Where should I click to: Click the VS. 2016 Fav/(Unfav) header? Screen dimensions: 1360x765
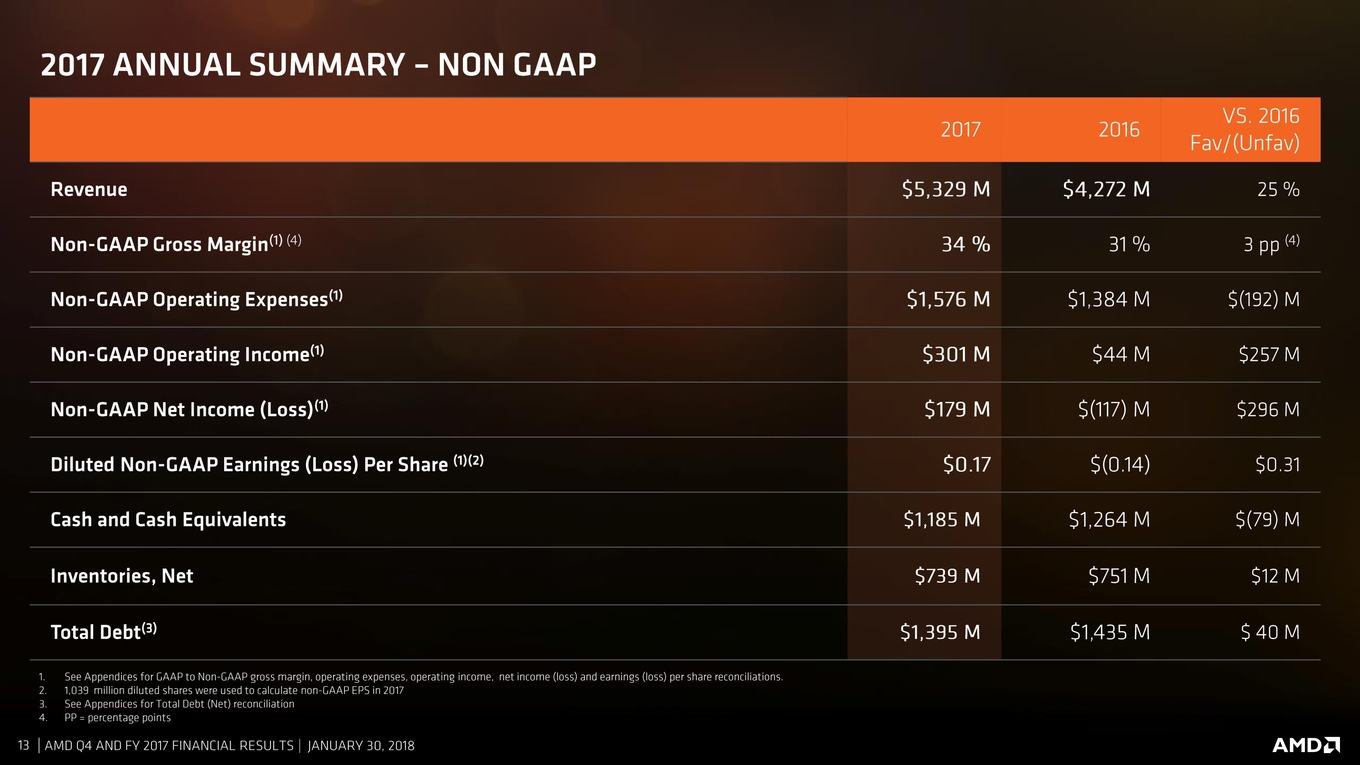1245,130
